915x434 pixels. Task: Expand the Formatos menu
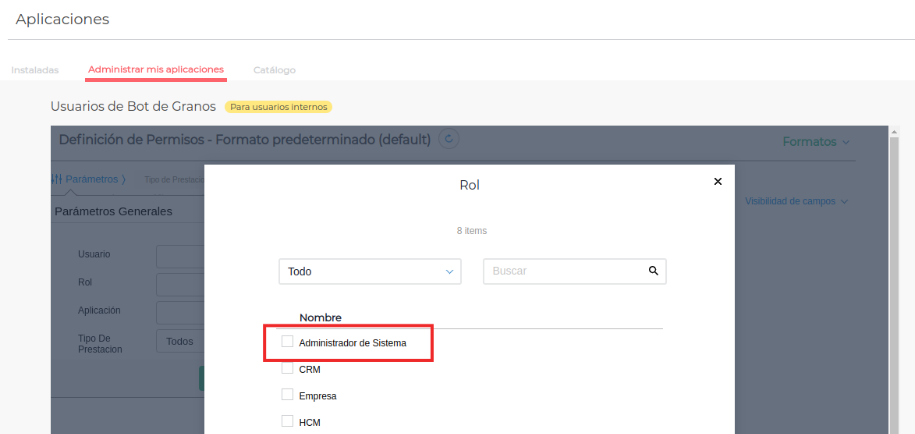pyautogui.click(x=816, y=142)
